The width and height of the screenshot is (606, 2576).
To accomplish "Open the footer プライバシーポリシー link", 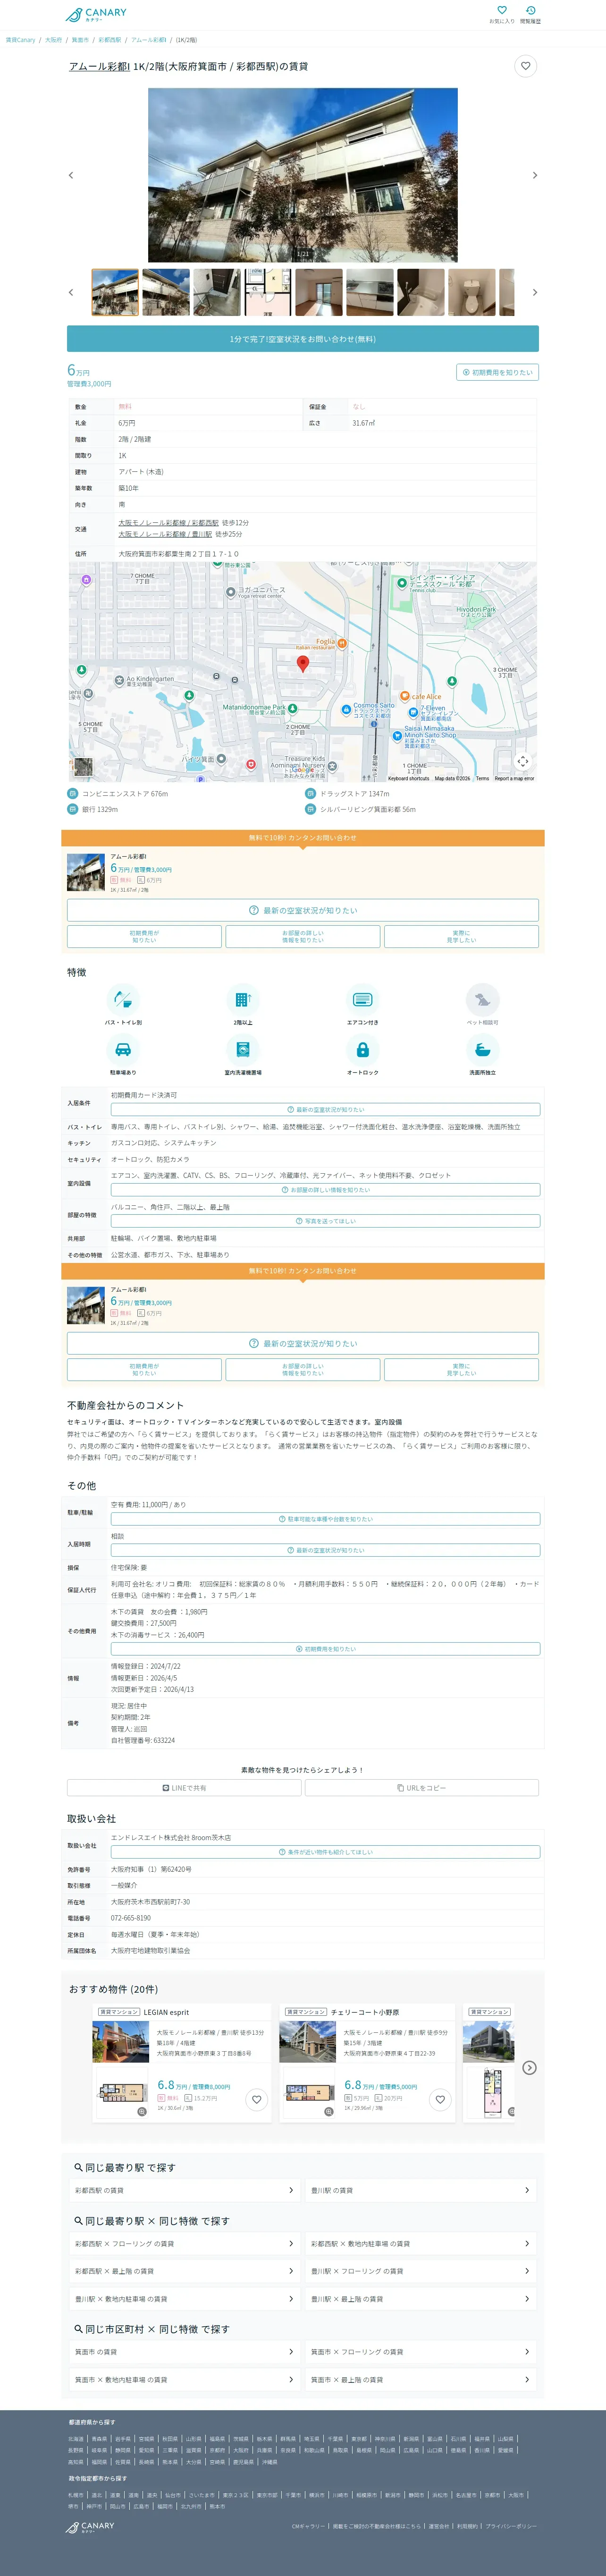I will [x=511, y=2526].
